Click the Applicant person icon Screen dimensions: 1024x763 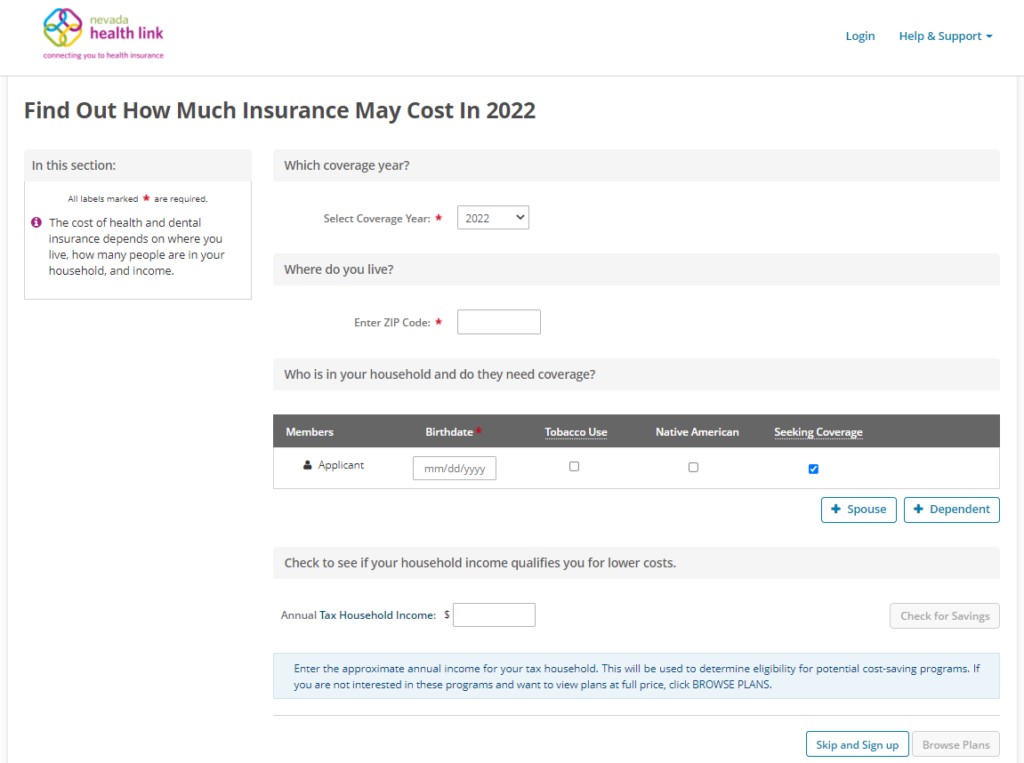(307, 465)
